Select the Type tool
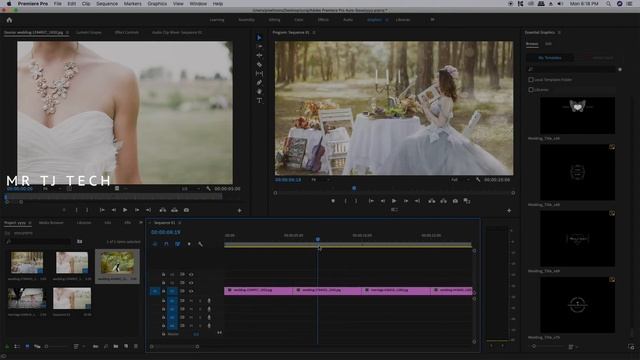The height and width of the screenshot is (360, 640). [x=259, y=100]
